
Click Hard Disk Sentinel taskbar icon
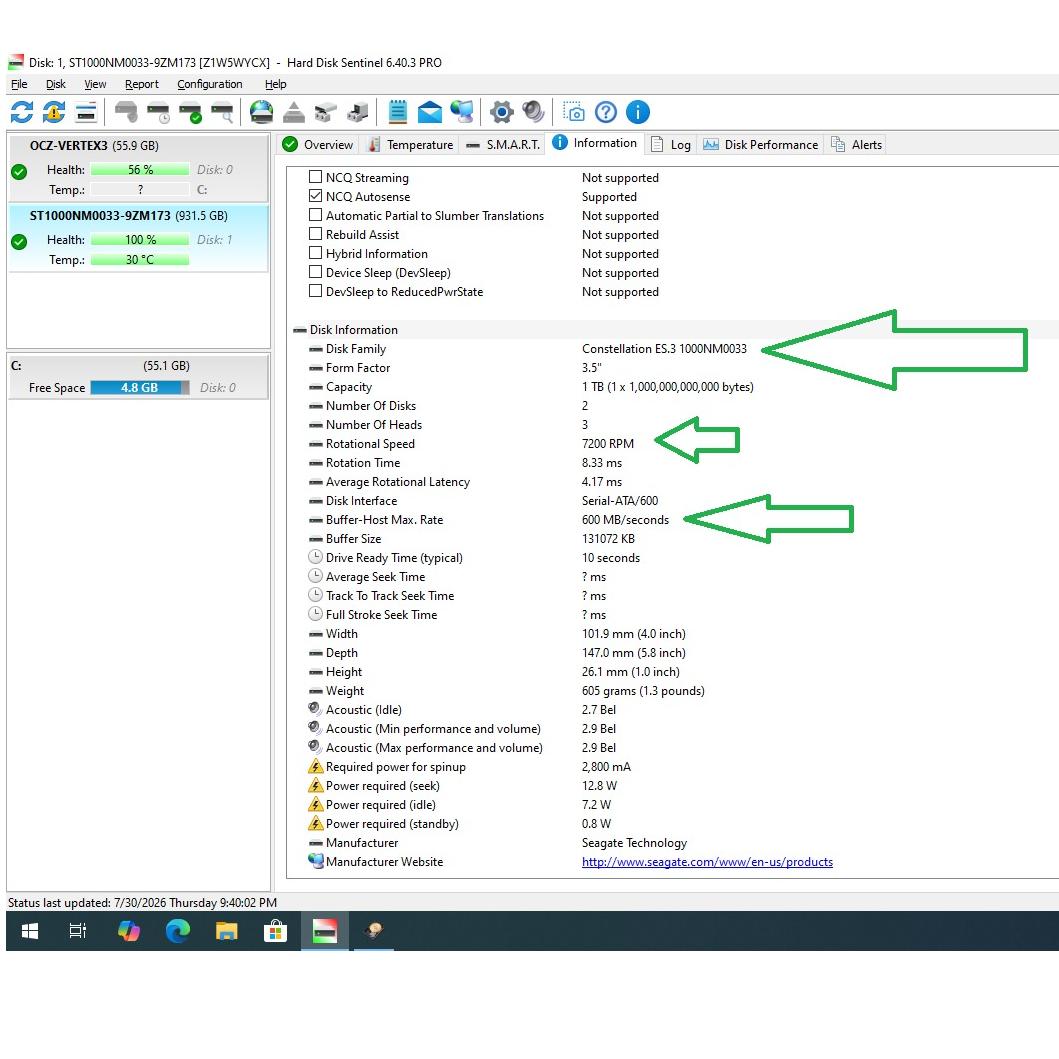pos(325,931)
